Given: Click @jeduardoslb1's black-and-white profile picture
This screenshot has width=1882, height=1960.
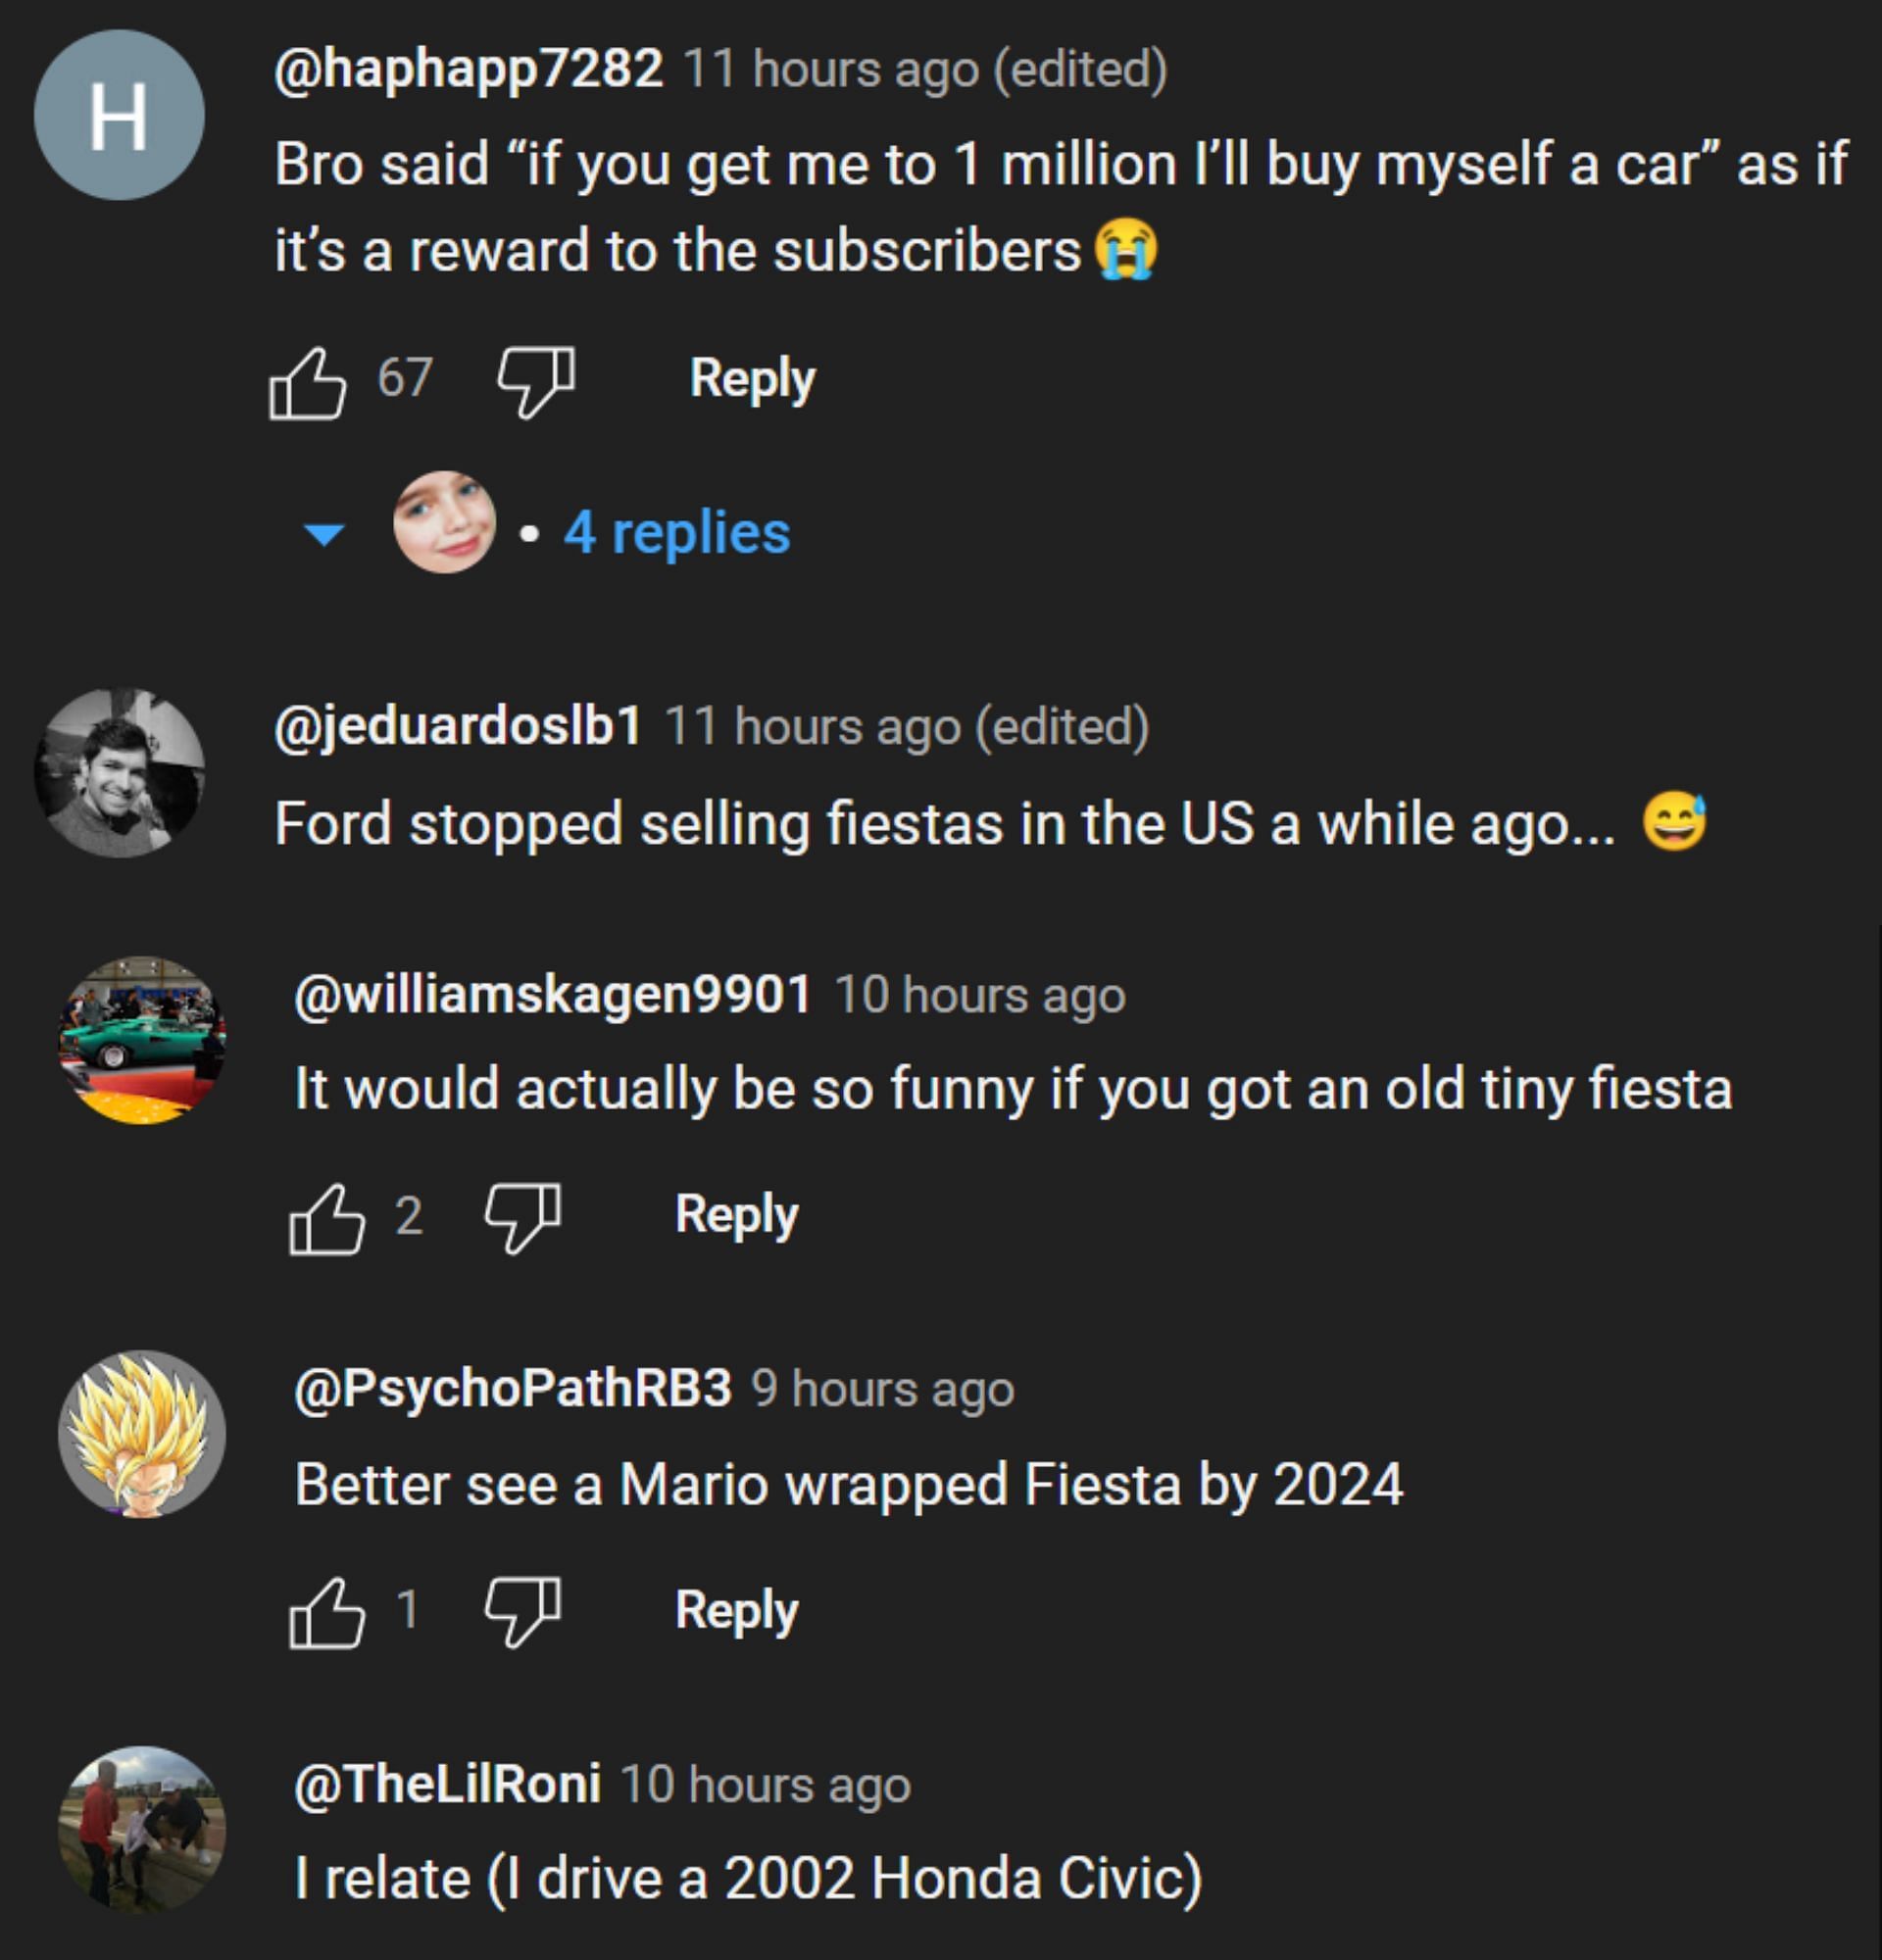Looking at the screenshot, I should (119, 772).
